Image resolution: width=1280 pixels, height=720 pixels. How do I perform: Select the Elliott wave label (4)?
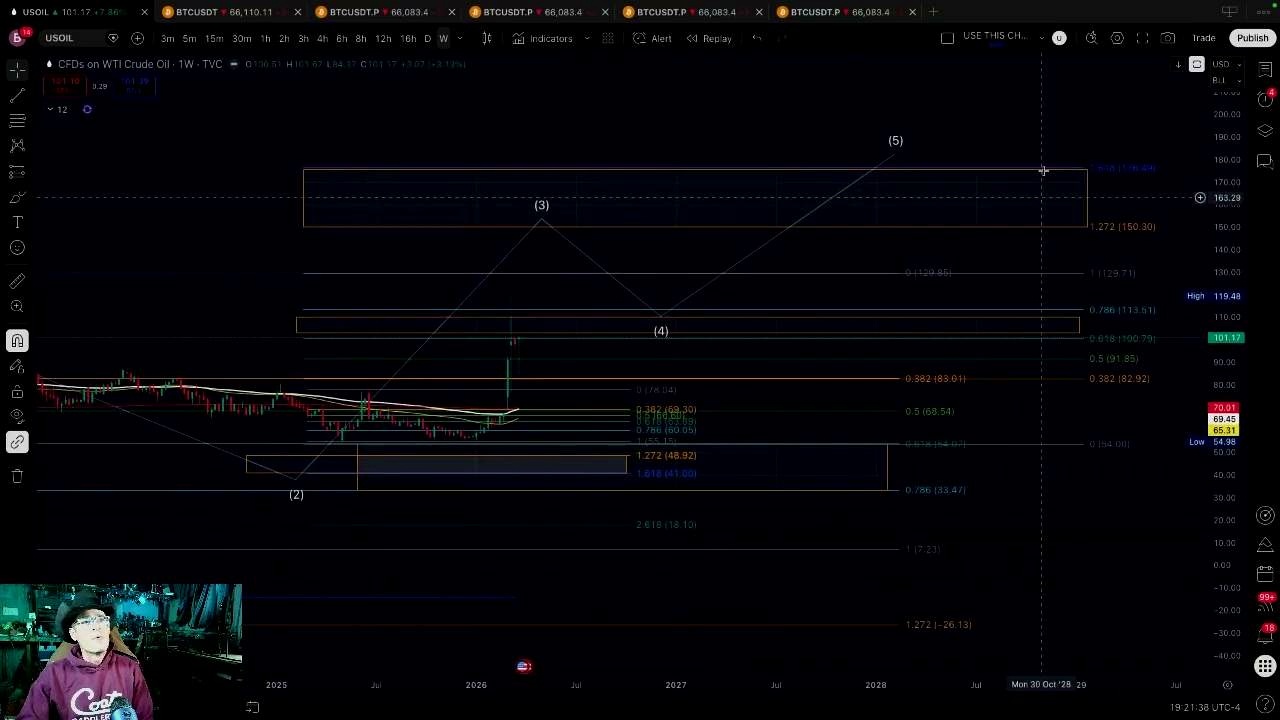(x=661, y=331)
